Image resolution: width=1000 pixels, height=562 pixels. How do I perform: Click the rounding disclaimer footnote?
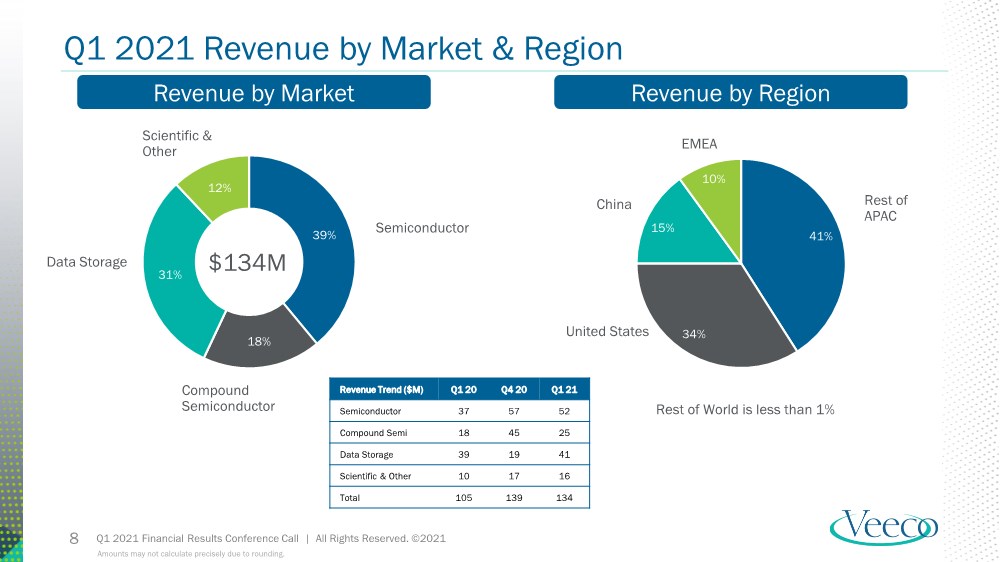(190, 554)
